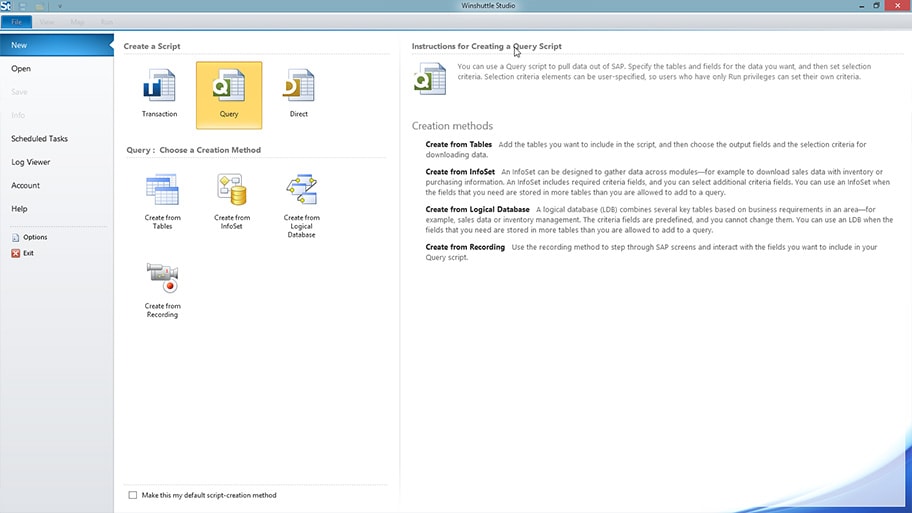Image resolution: width=912 pixels, height=513 pixels.
Task: Click Create from InfoSet icon
Action: [232, 189]
